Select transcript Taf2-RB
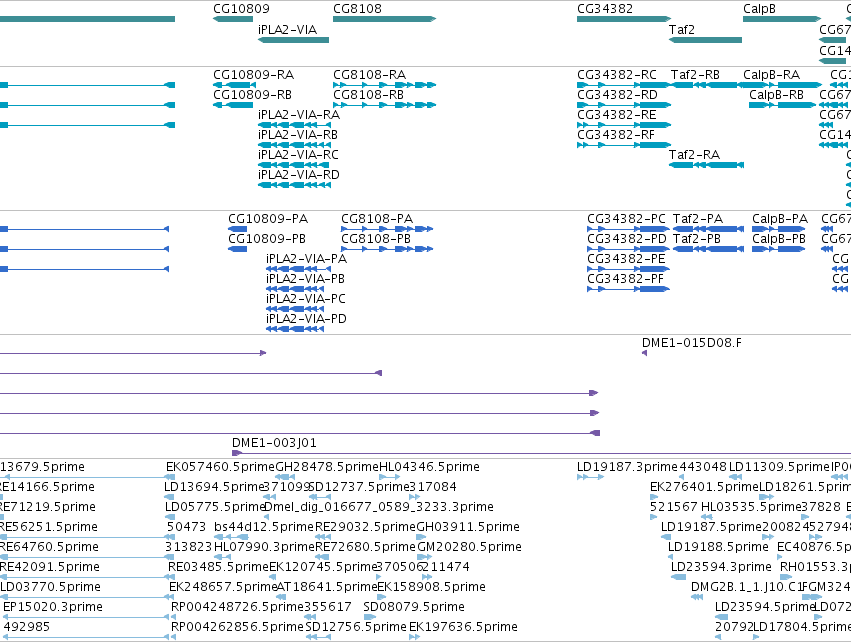The image size is (851, 642). 695,74
